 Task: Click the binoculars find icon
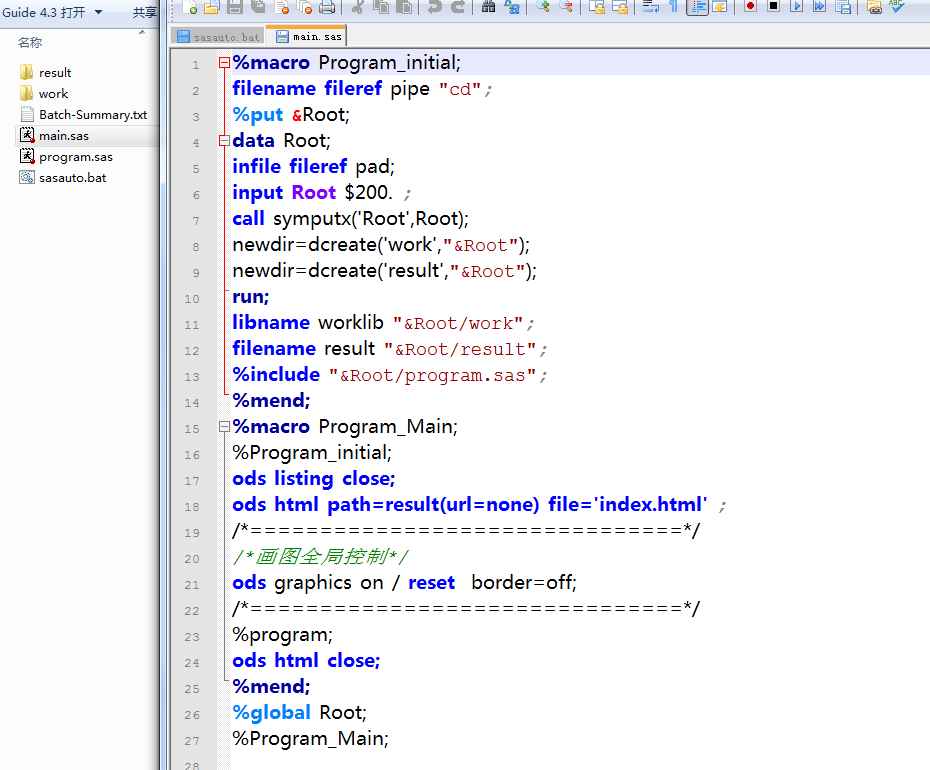tap(488, 7)
